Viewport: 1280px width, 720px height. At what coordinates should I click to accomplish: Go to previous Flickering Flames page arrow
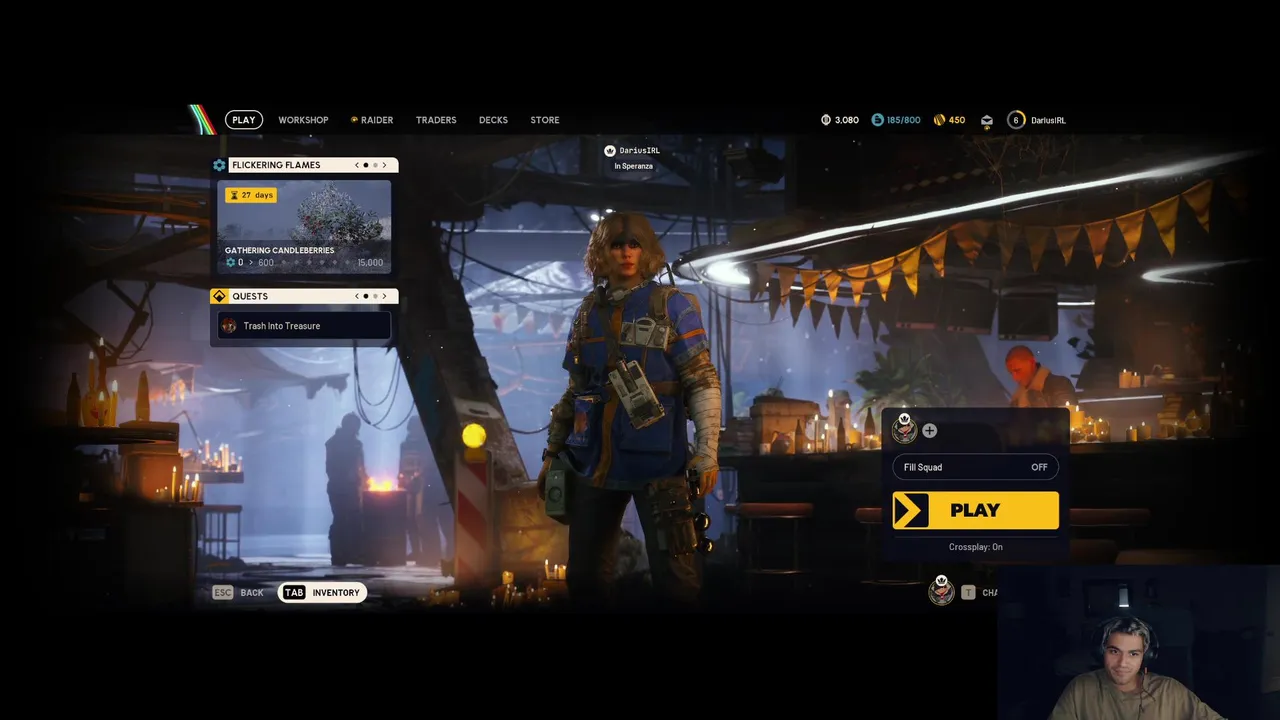(357, 165)
